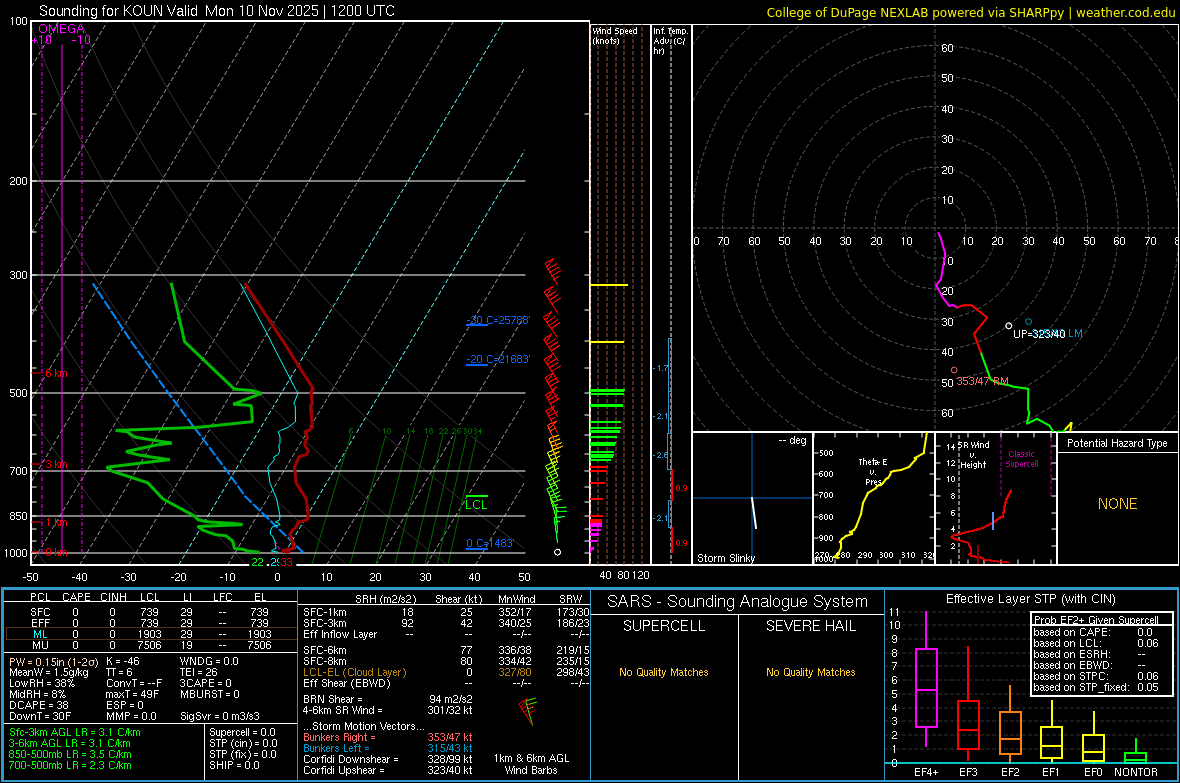Click the Classic Supercell label
Image resolution: width=1180 pixels, height=783 pixels.
pyautogui.click(x=1022, y=459)
